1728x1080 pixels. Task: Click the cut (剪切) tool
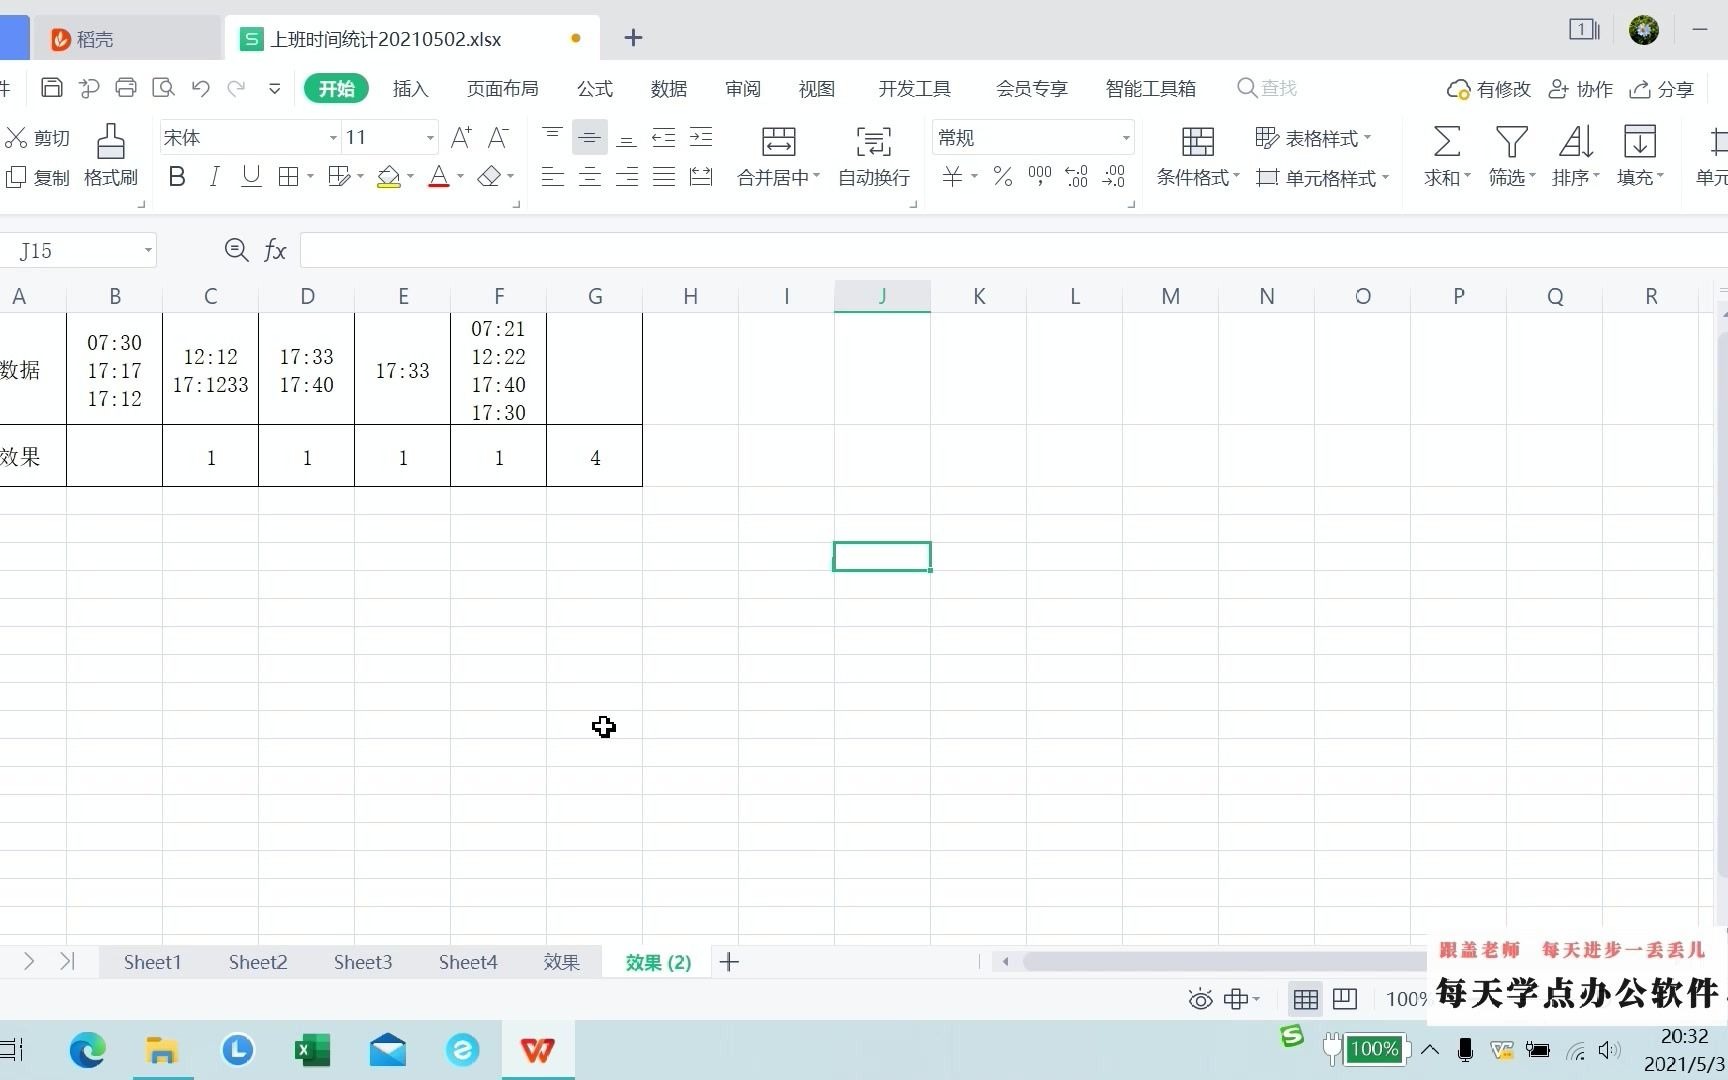coord(38,137)
